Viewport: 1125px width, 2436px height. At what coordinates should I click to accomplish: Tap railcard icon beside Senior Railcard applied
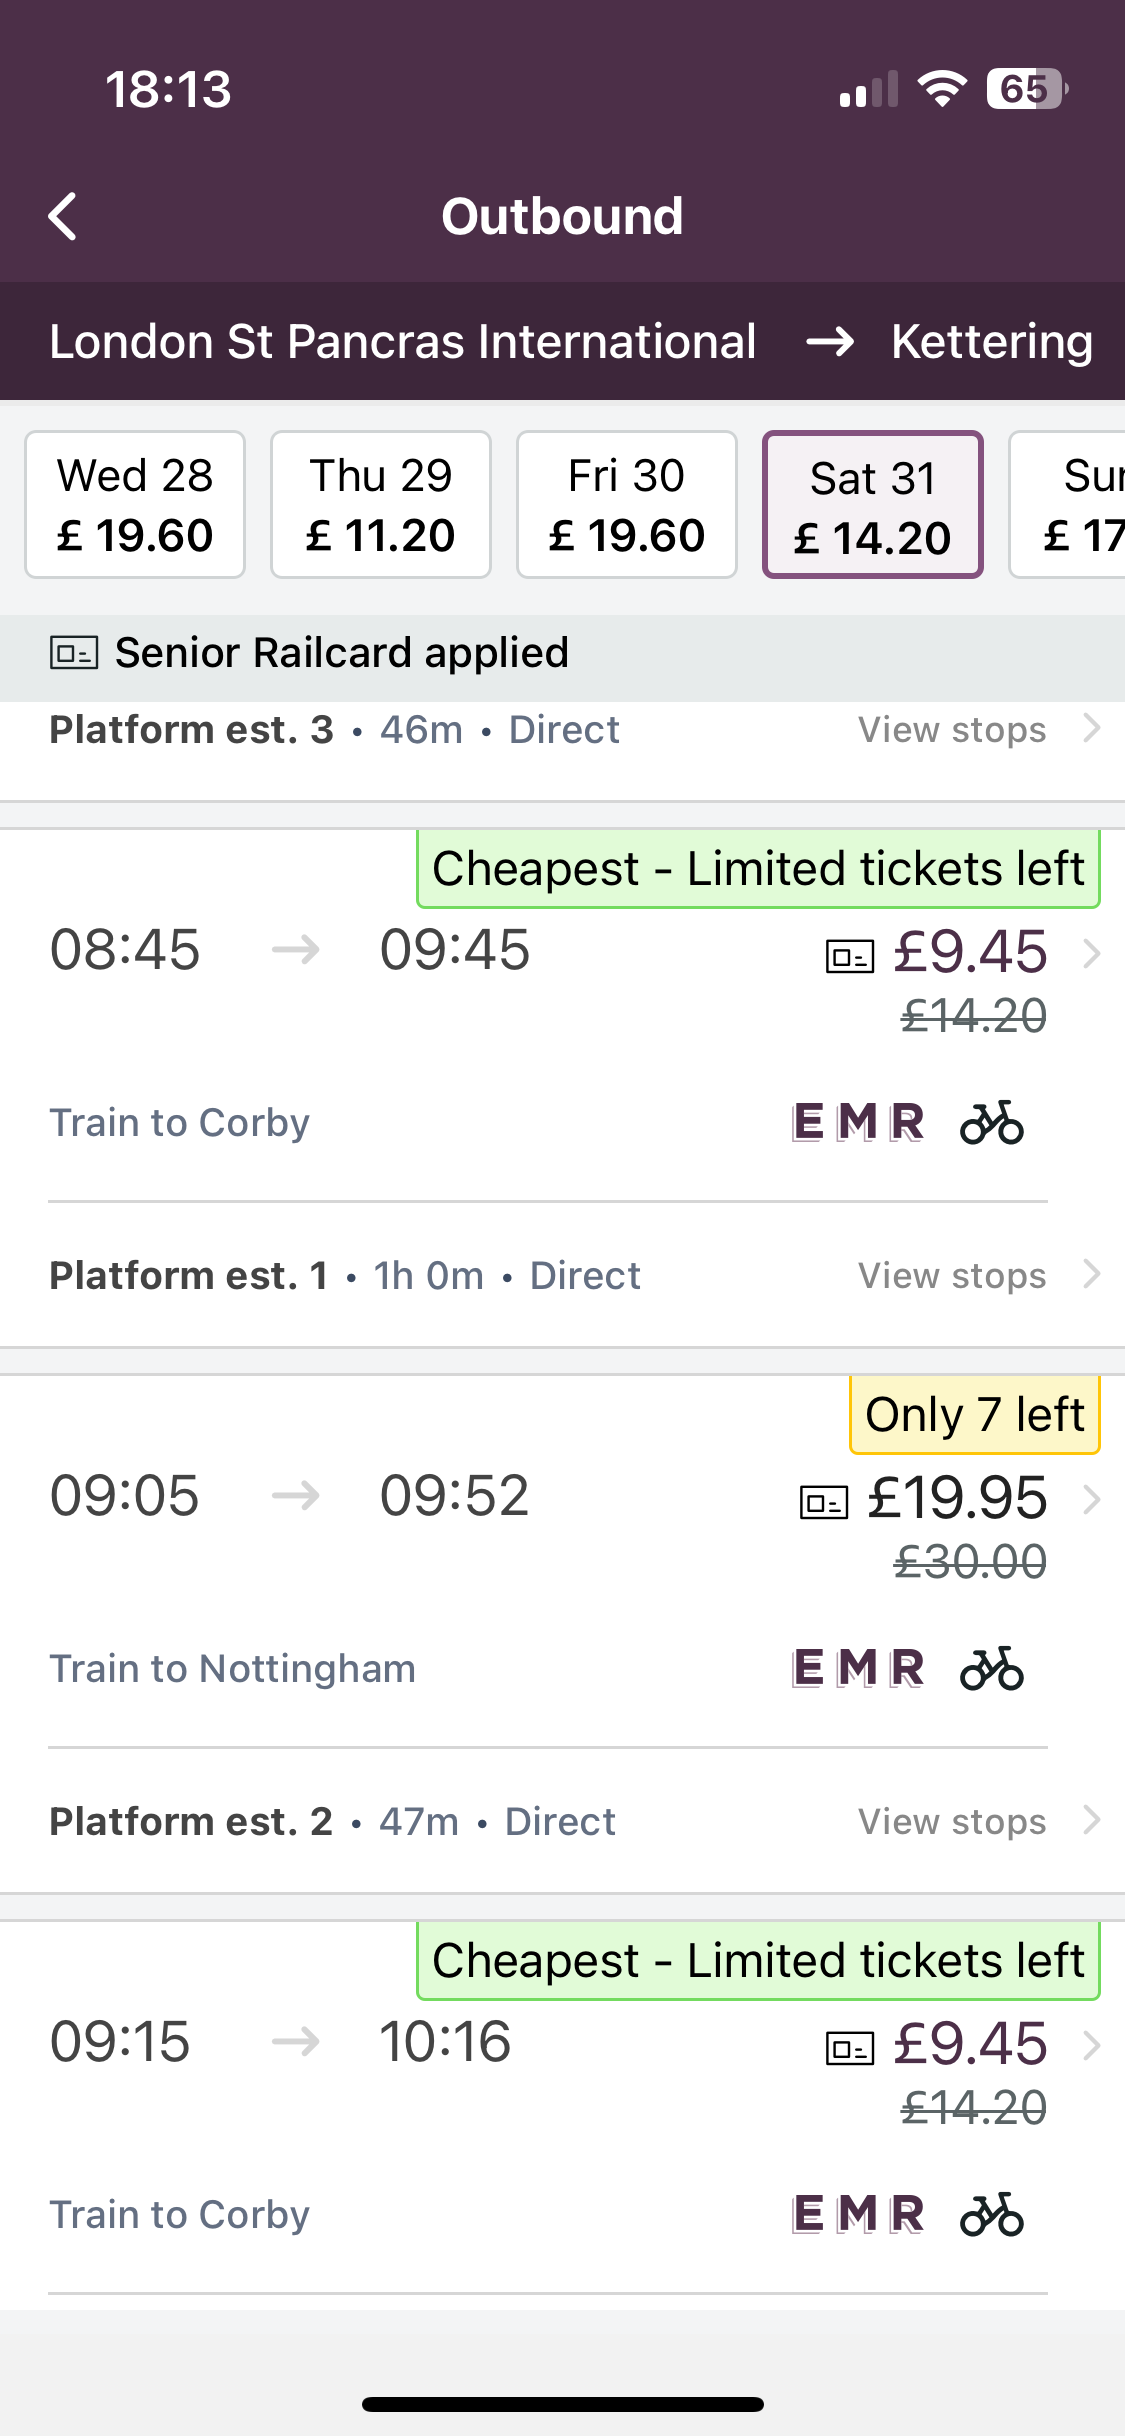(x=74, y=653)
